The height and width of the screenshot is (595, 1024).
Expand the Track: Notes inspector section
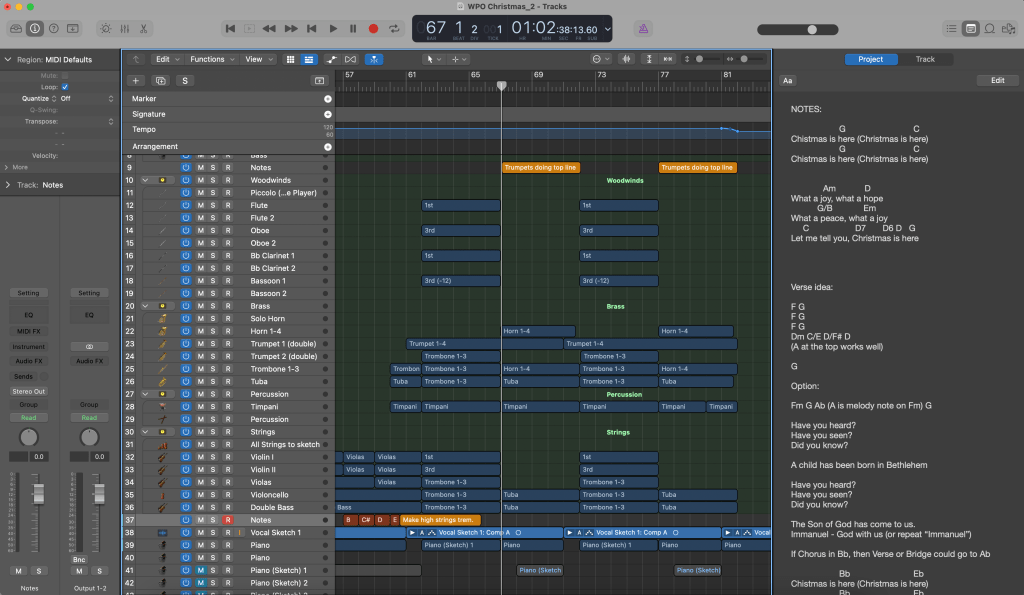[8, 185]
